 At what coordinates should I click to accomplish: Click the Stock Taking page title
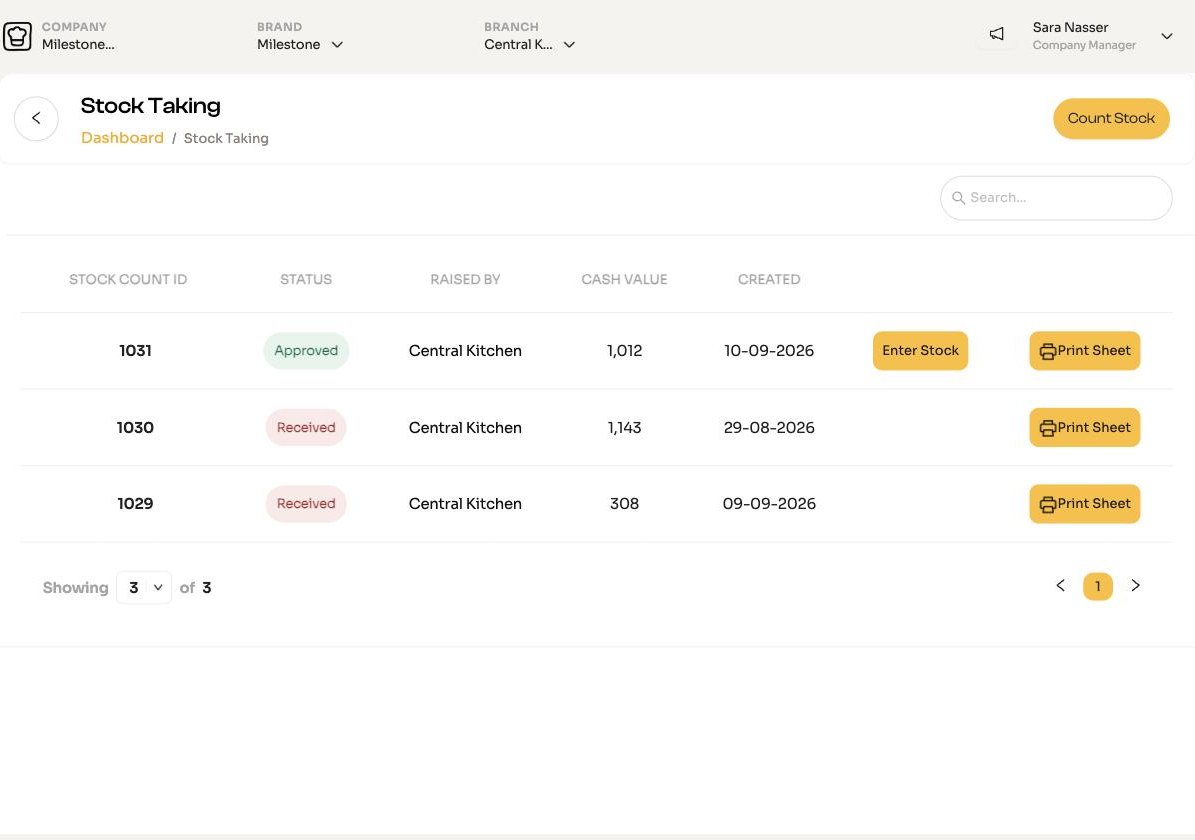click(x=150, y=106)
